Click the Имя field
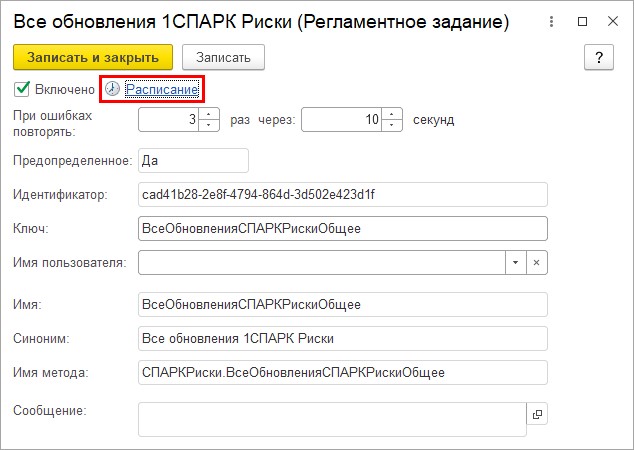 click(x=343, y=304)
